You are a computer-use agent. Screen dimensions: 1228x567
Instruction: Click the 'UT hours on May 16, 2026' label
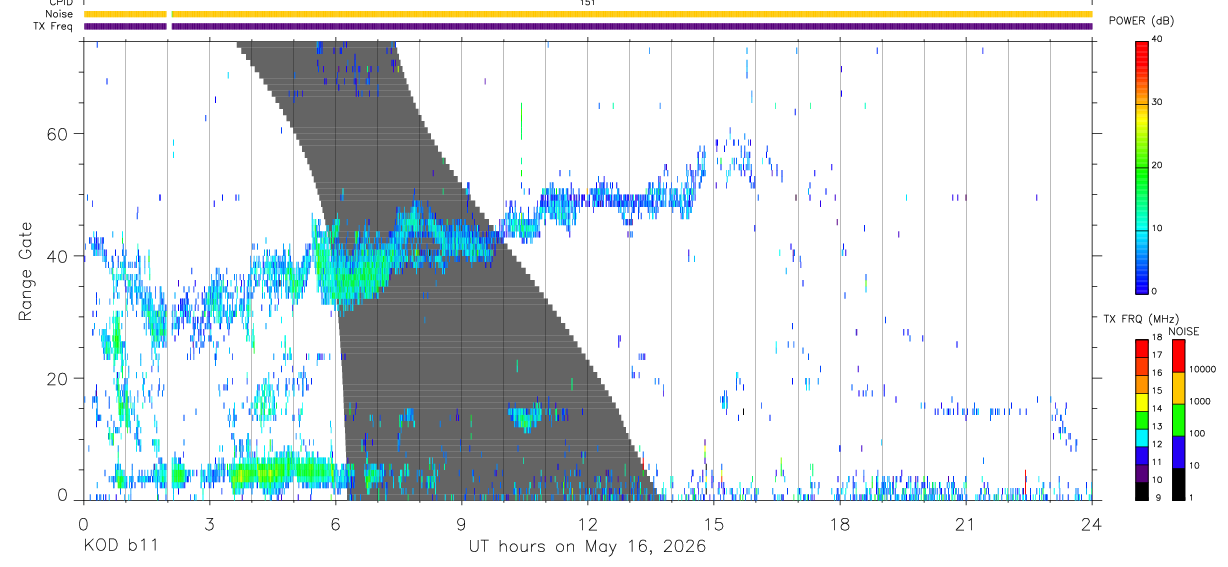coord(588,547)
